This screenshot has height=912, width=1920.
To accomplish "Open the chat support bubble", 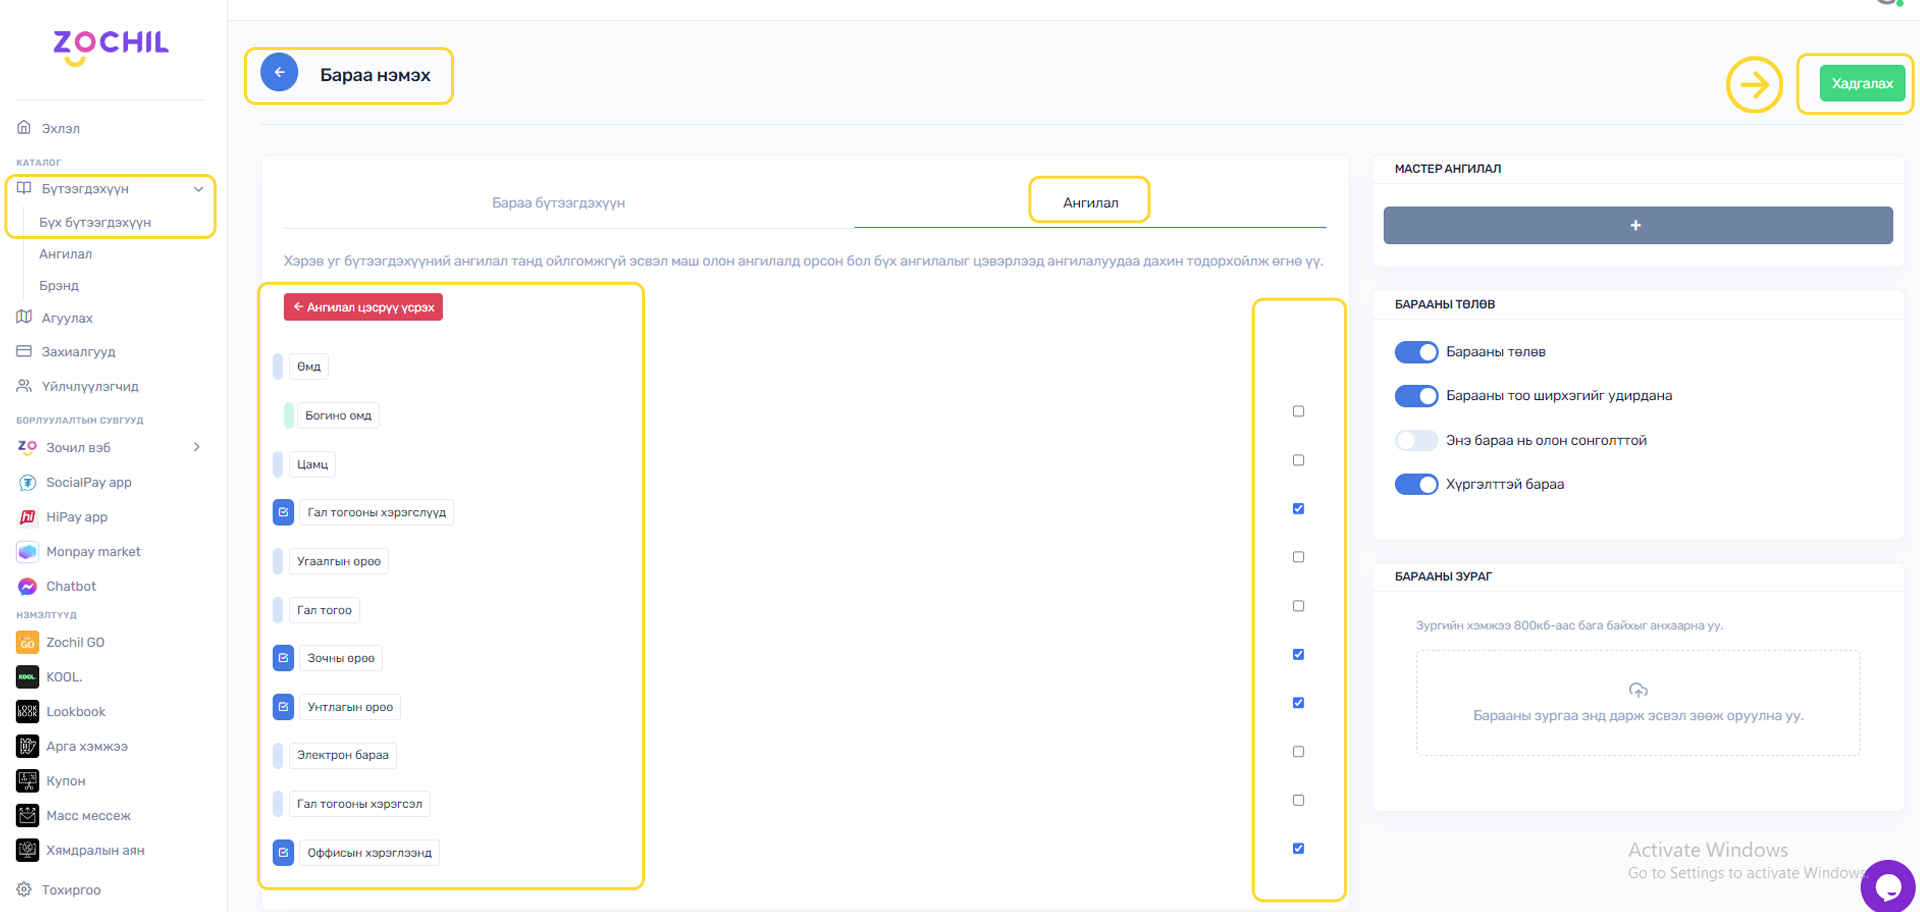I will point(1887,885).
